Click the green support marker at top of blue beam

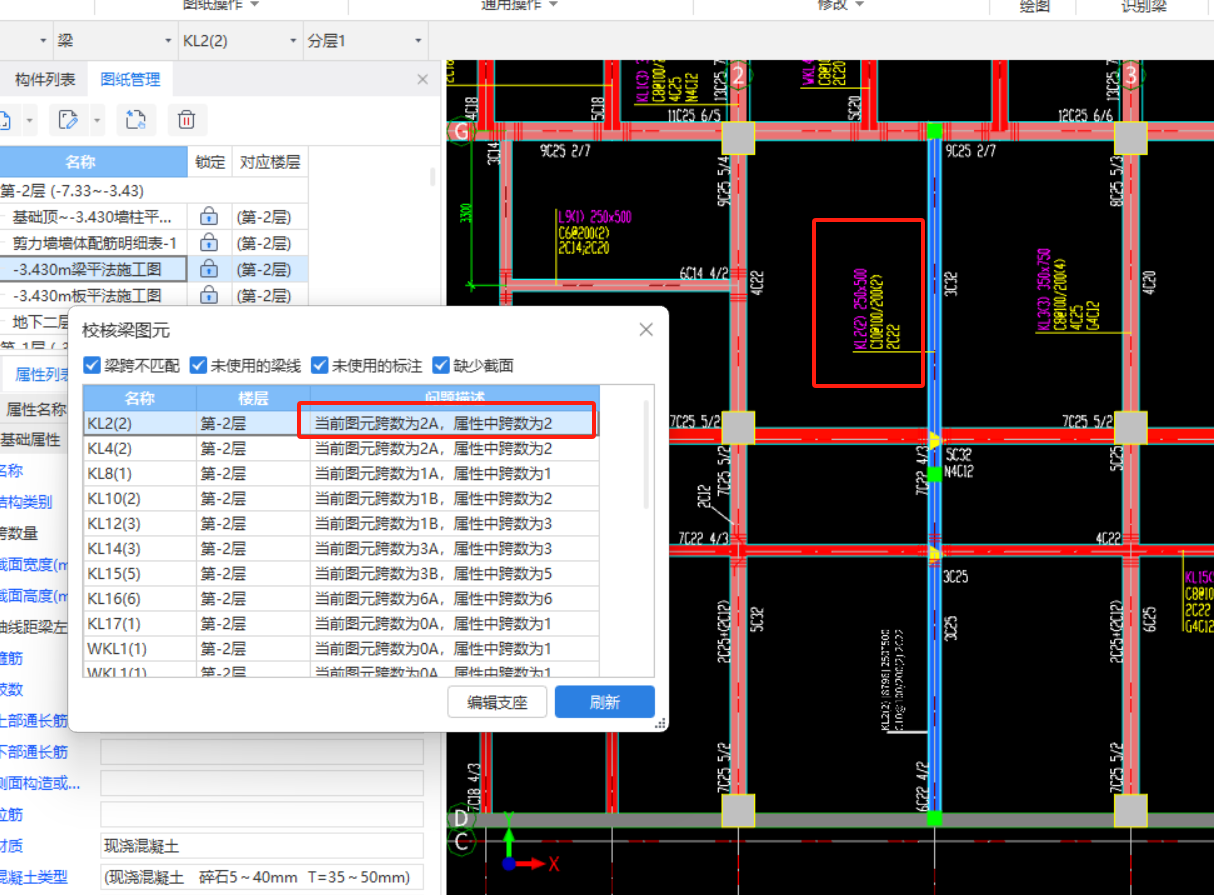coord(934,131)
